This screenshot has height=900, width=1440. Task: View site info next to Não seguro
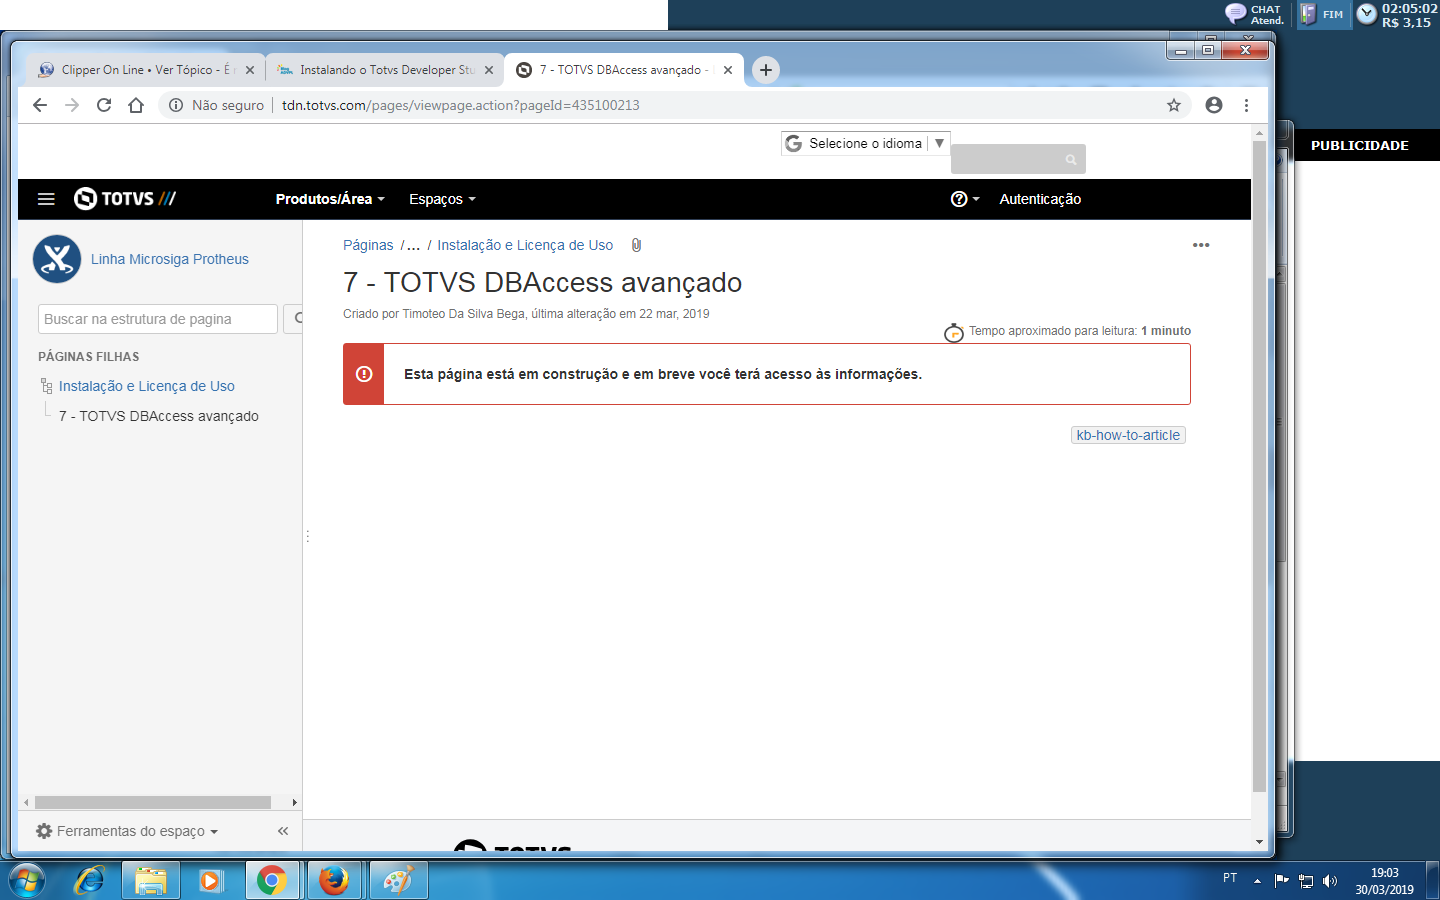(176, 105)
